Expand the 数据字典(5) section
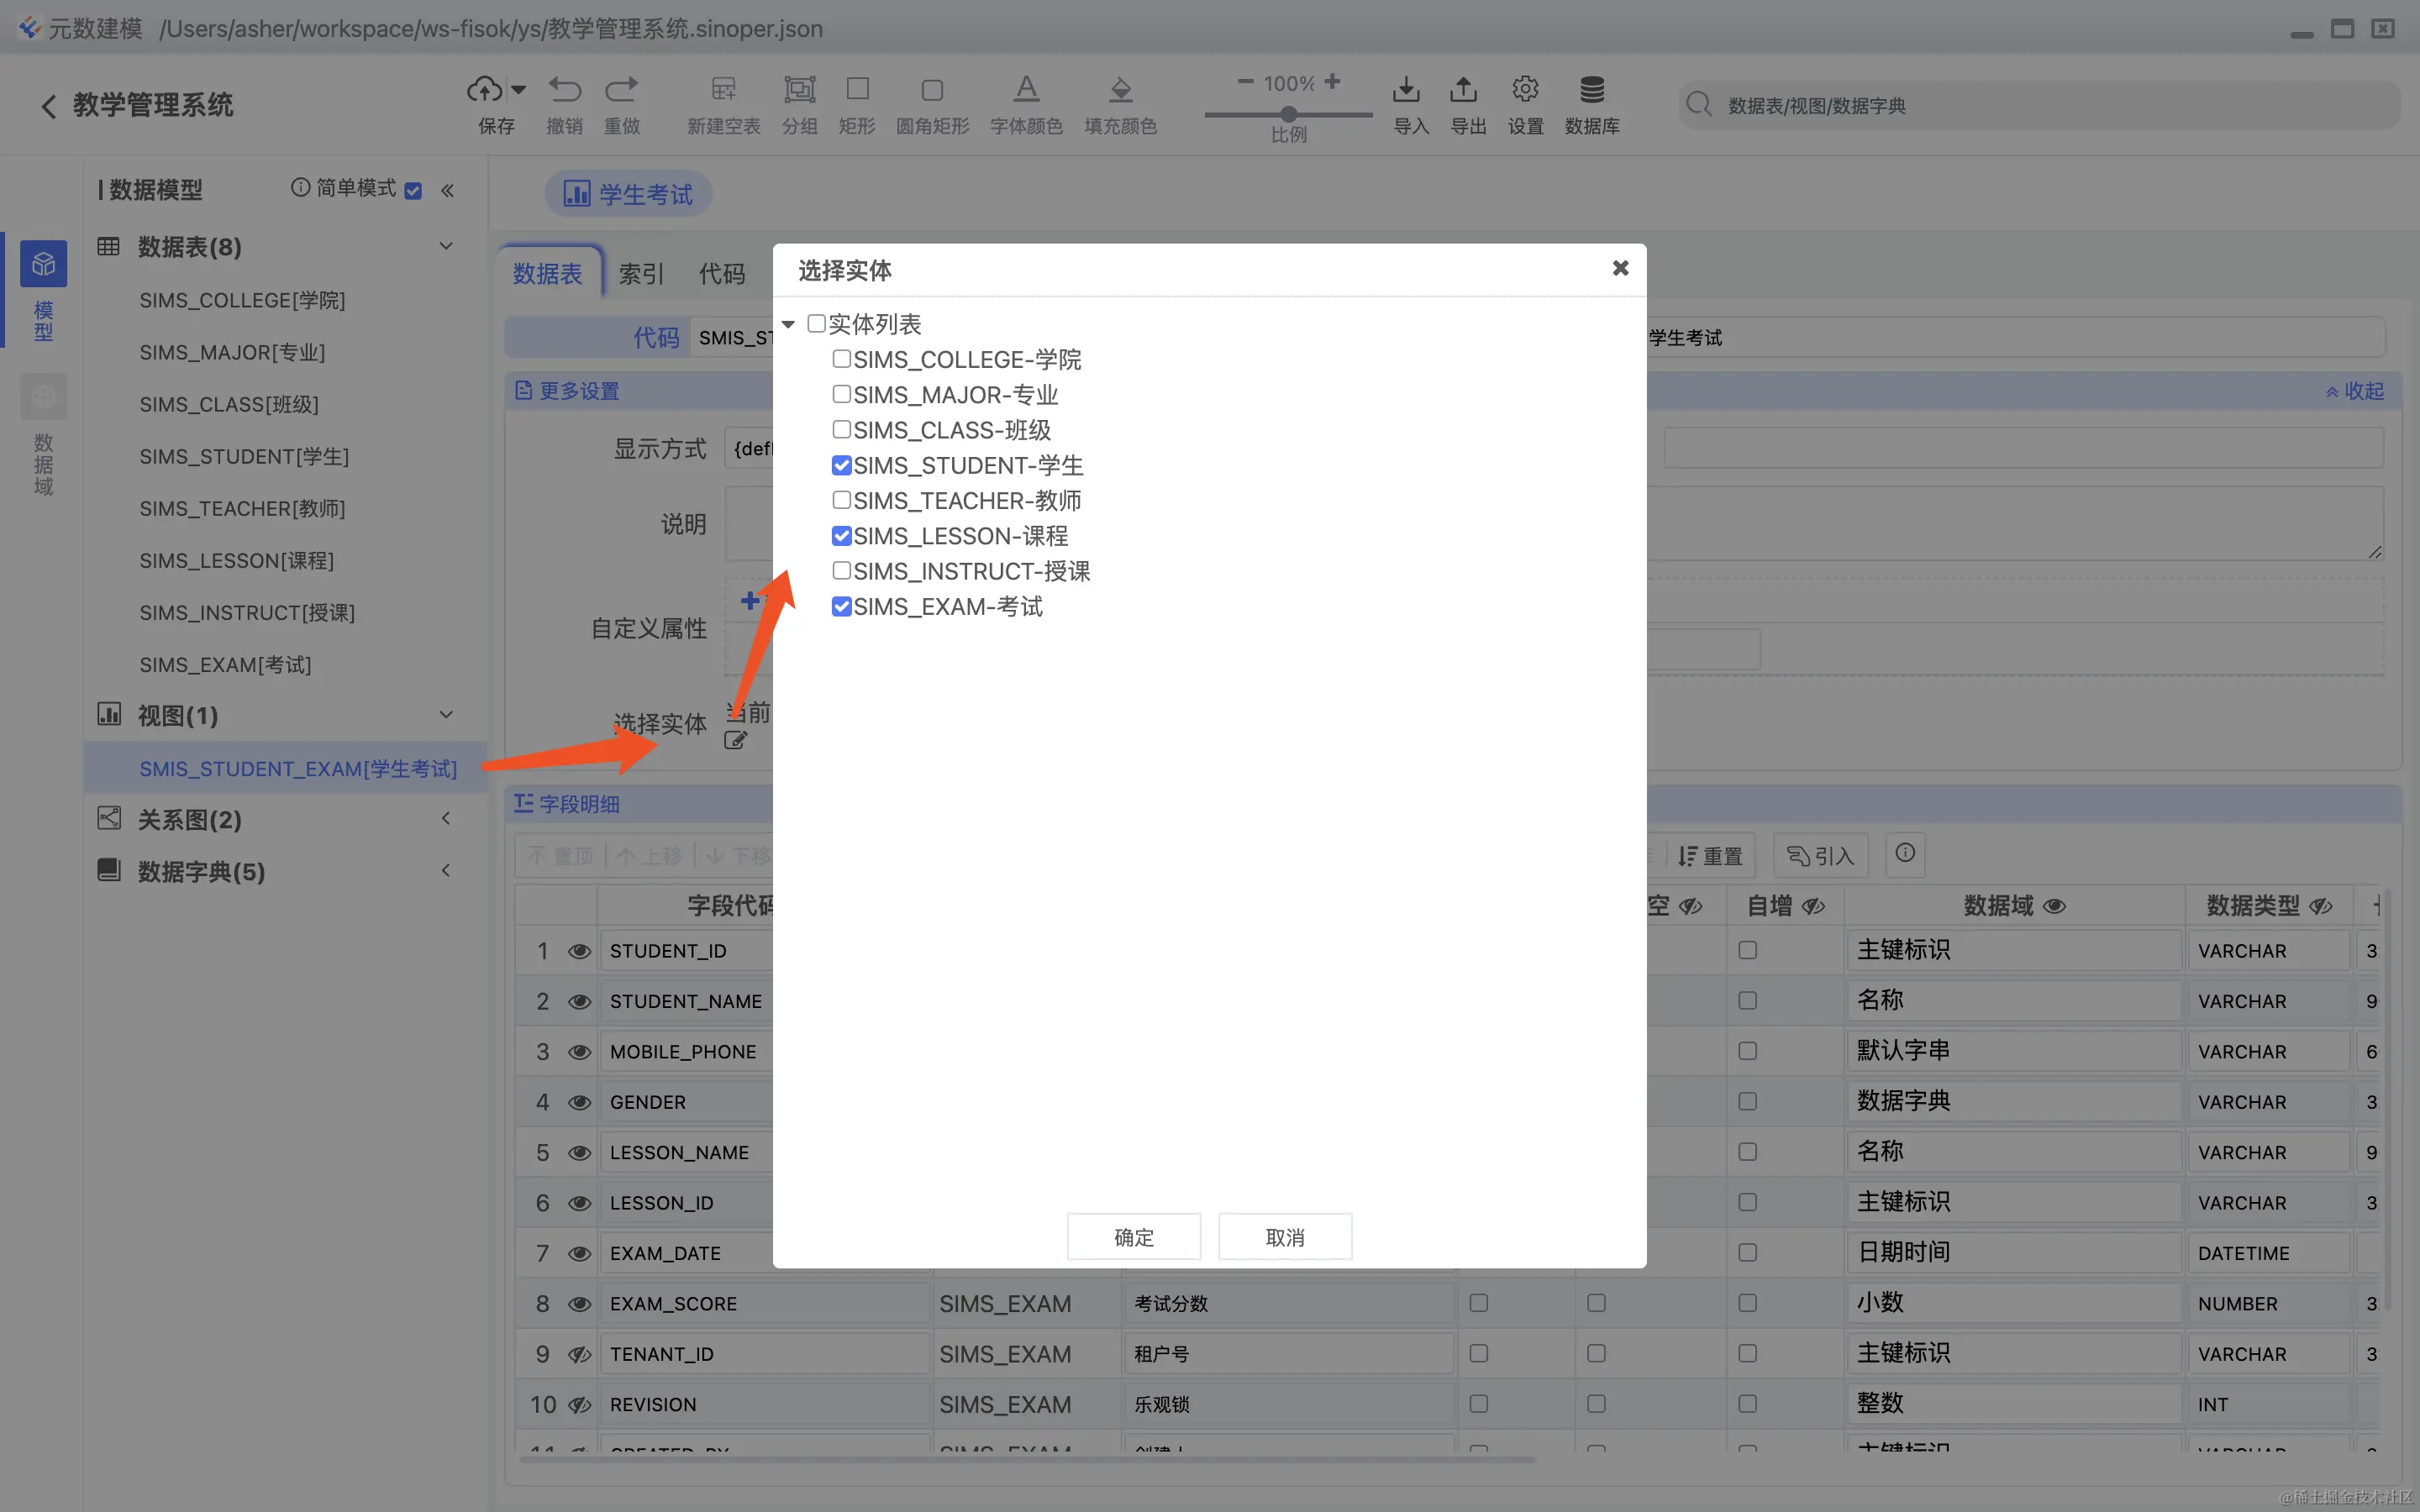Viewport: 2420px width, 1512px height. (x=446, y=871)
